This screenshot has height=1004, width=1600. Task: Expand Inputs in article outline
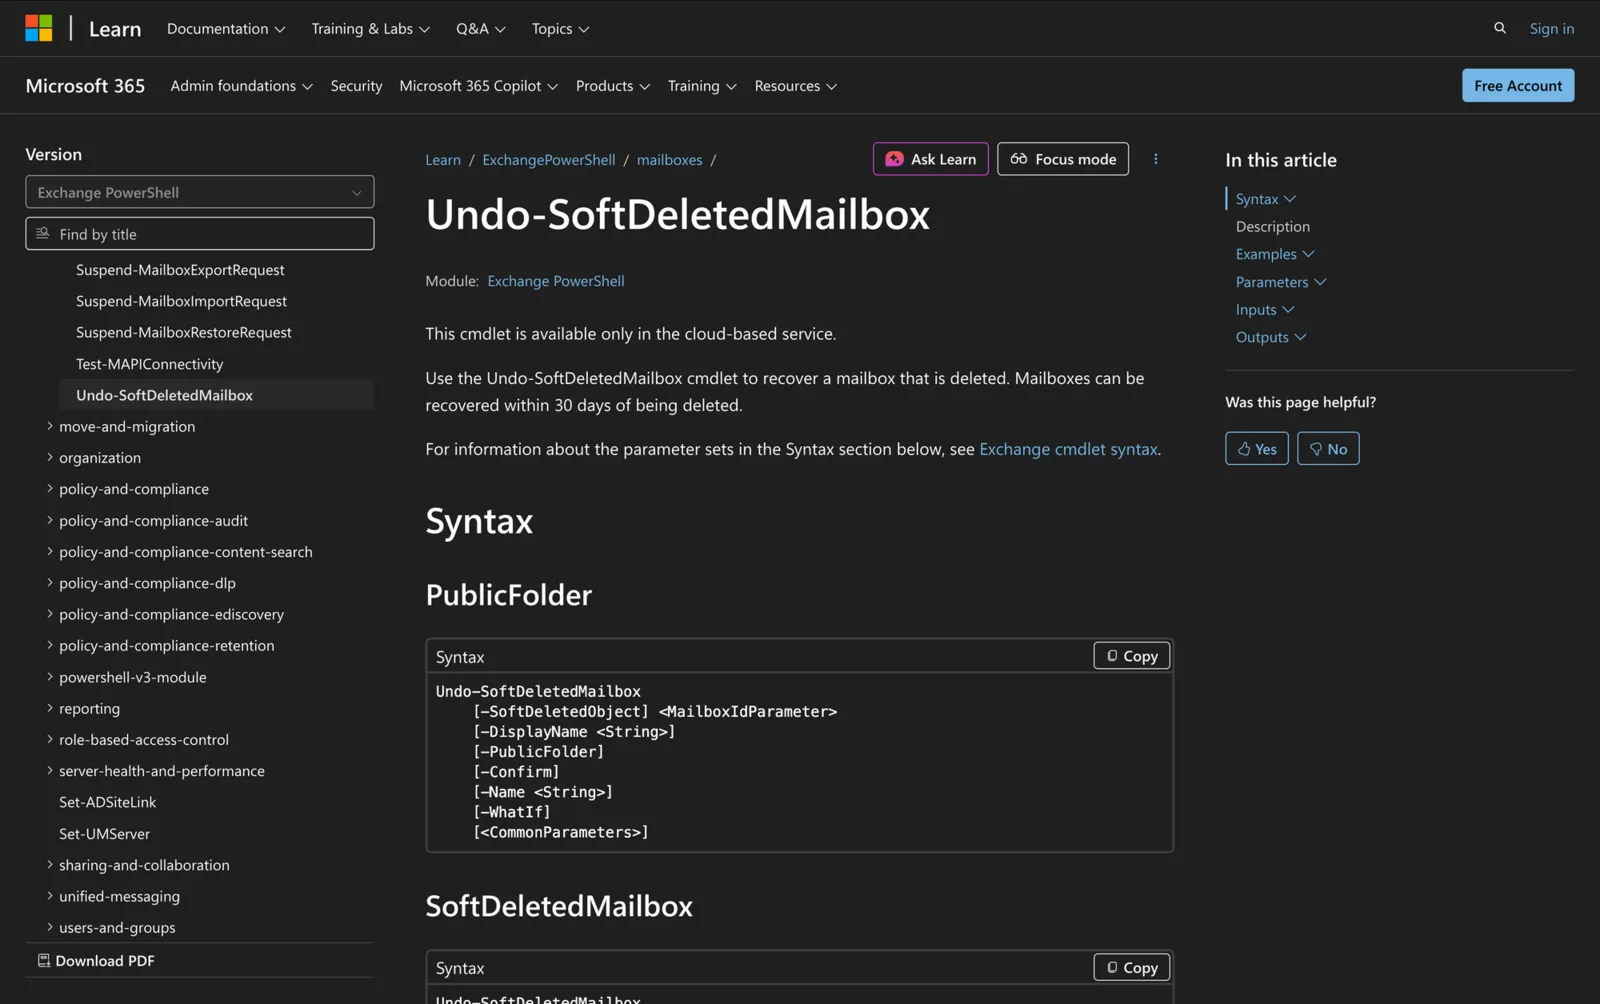(x=1265, y=309)
